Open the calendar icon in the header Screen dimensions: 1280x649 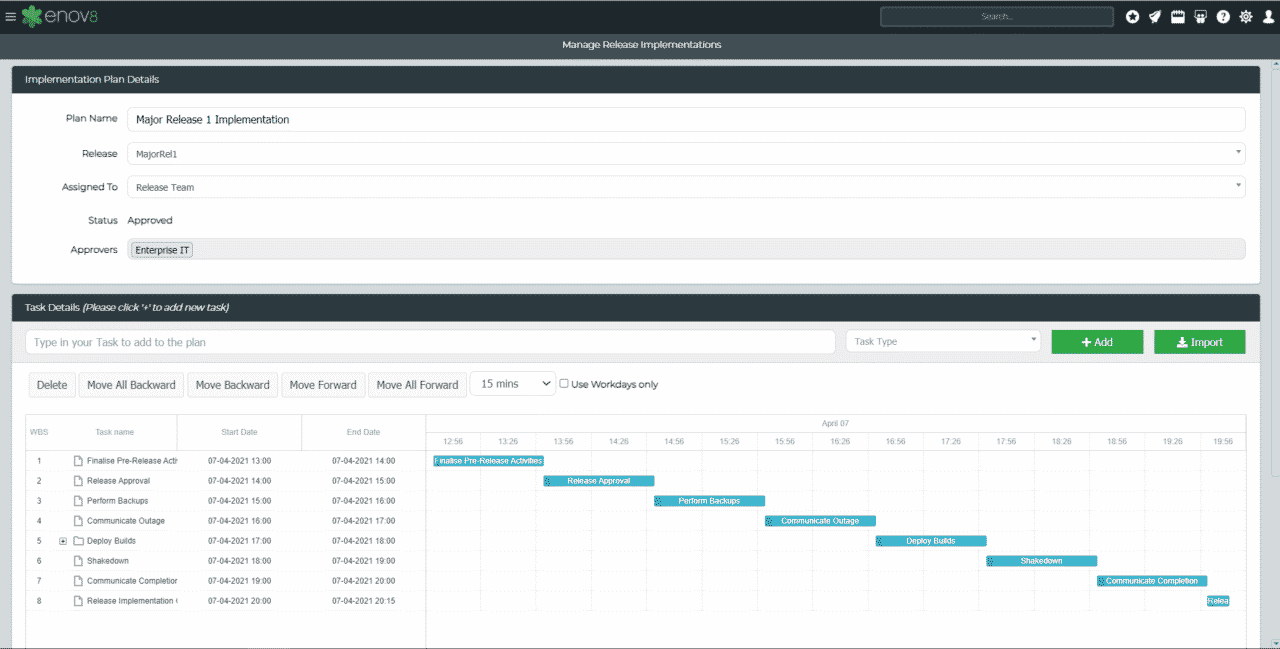1178,16
